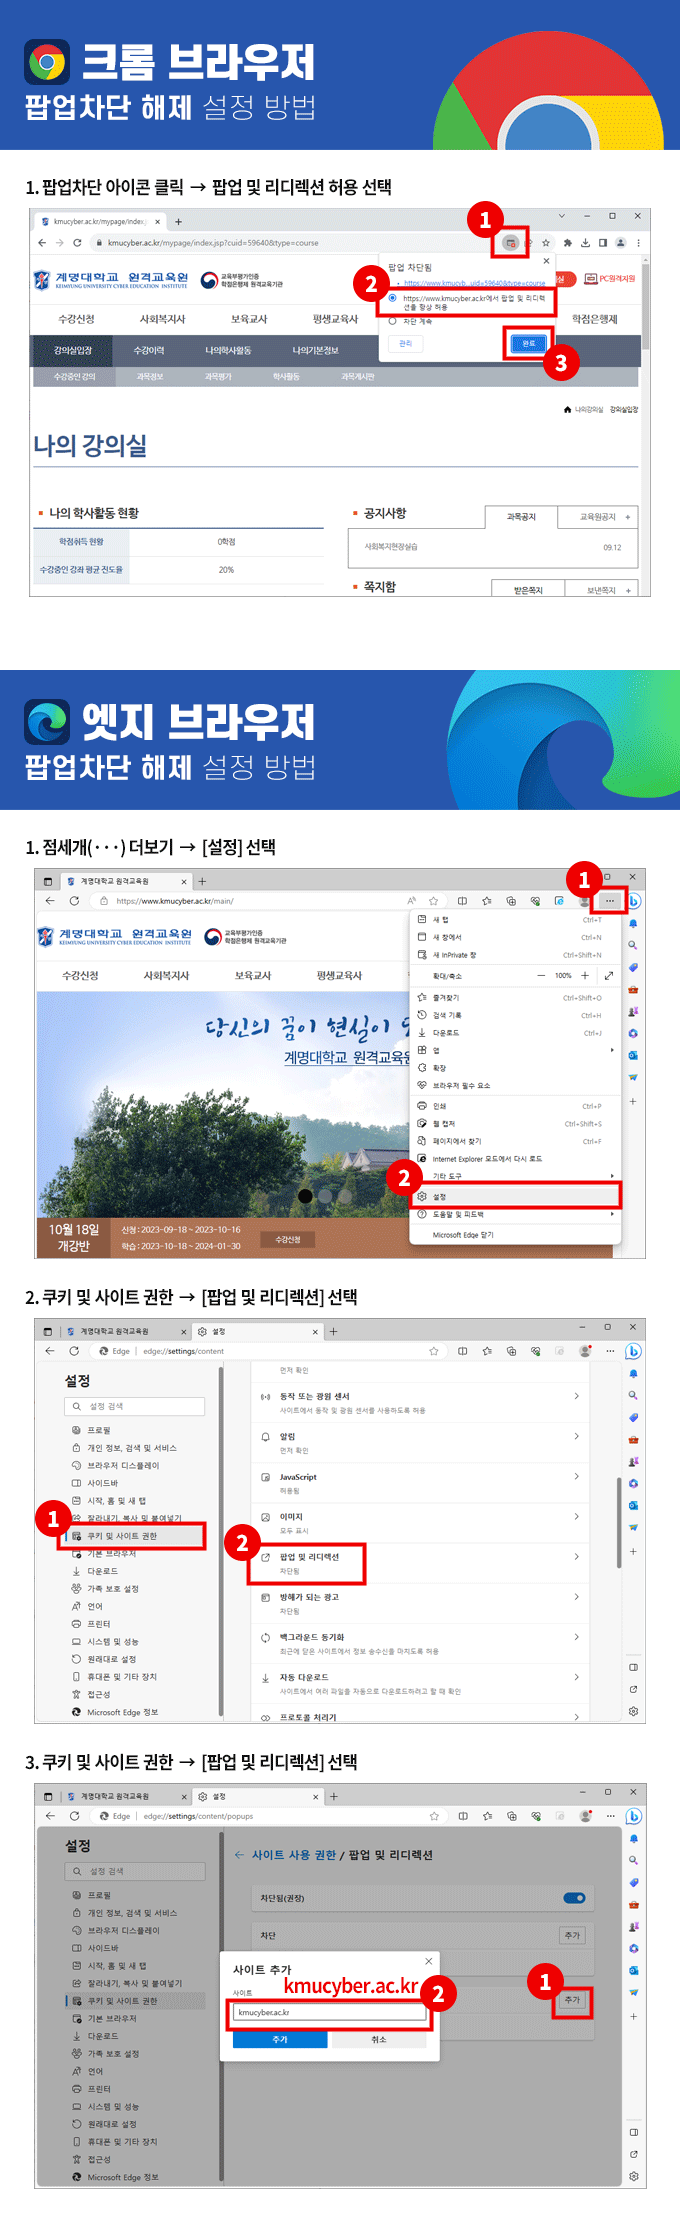This screenshot has height=2230, width=680.
Task: Click the gear icon in popups screenshot Edge sidebar
Action: pos(633,2176)
